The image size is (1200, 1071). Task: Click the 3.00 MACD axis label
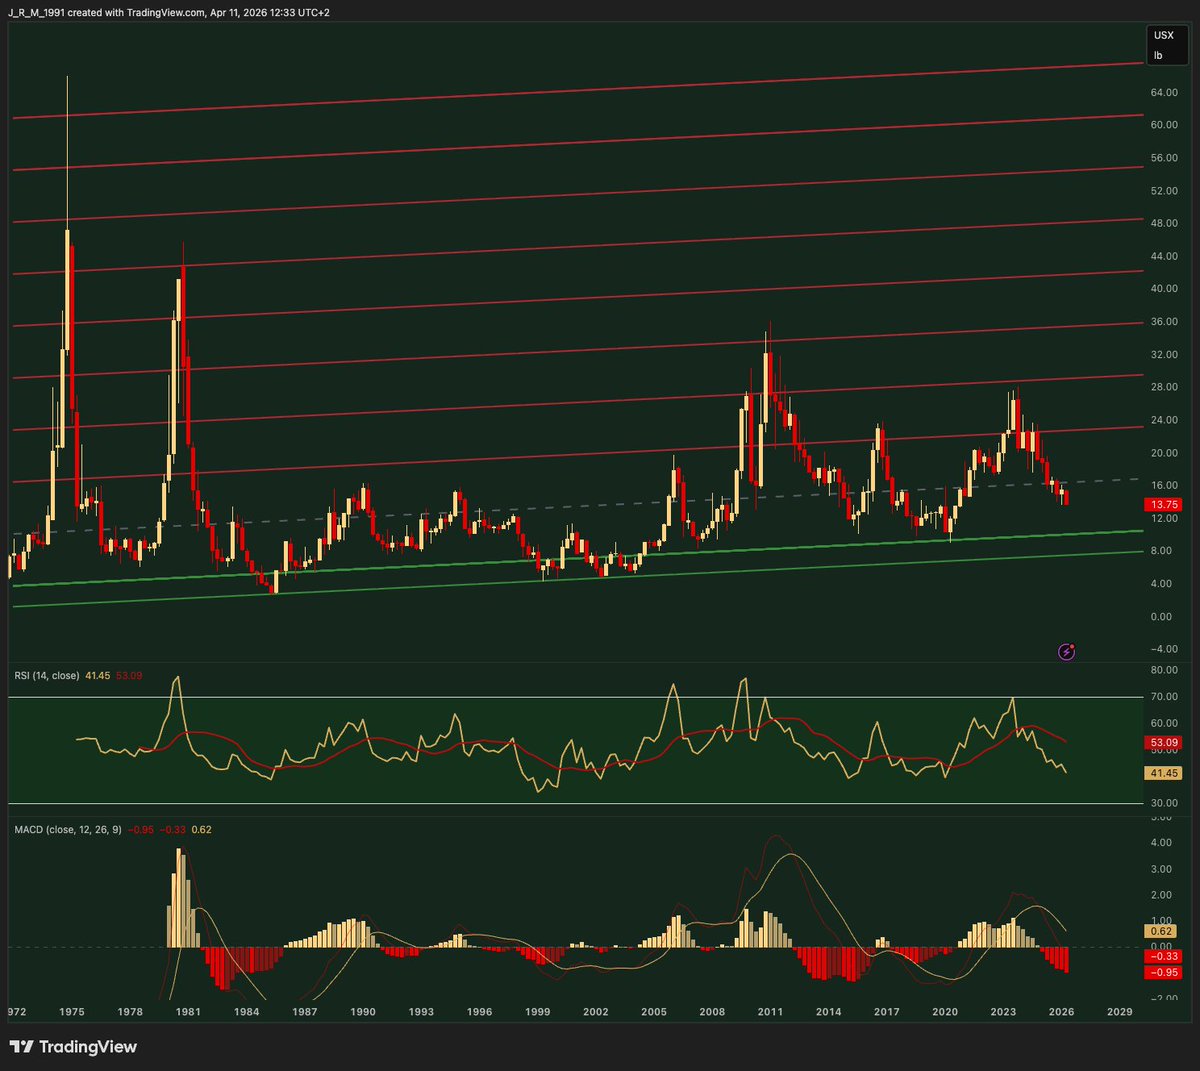click(1161, 869)
